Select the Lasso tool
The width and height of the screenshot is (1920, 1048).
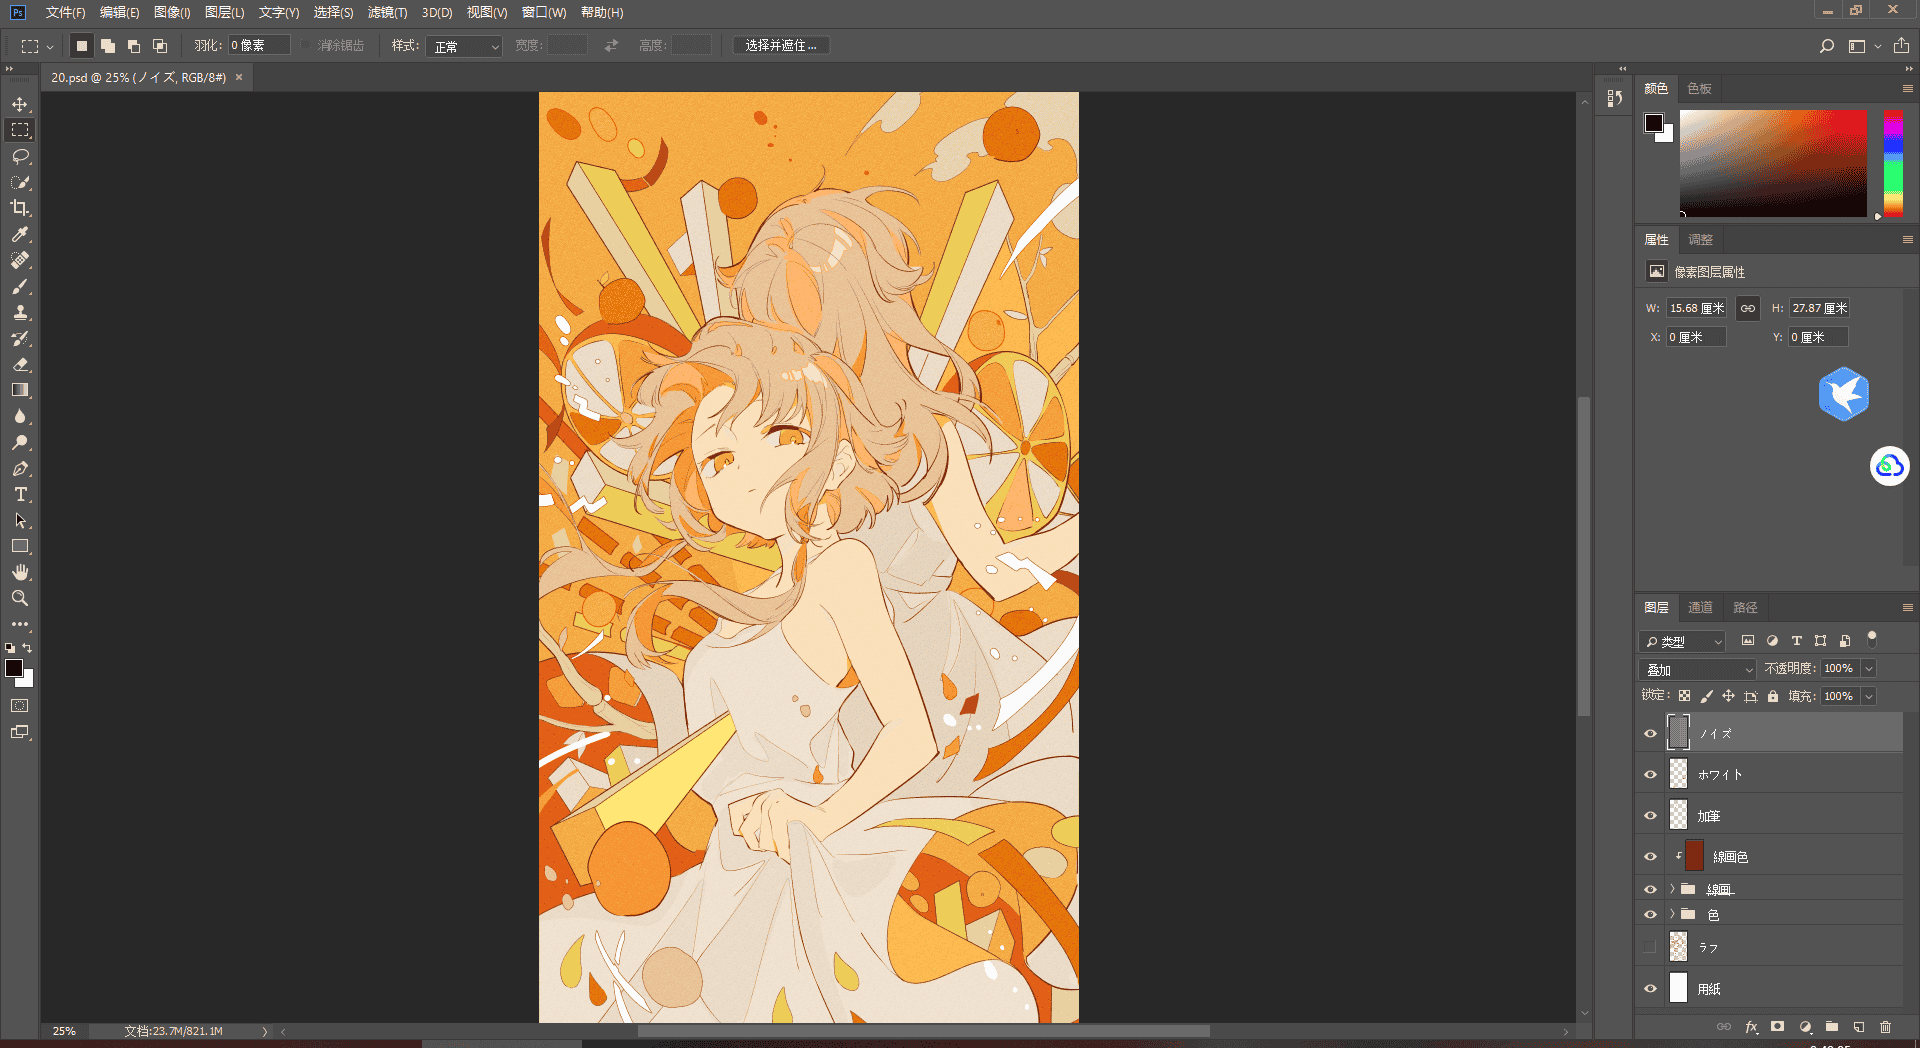point(20,156)
